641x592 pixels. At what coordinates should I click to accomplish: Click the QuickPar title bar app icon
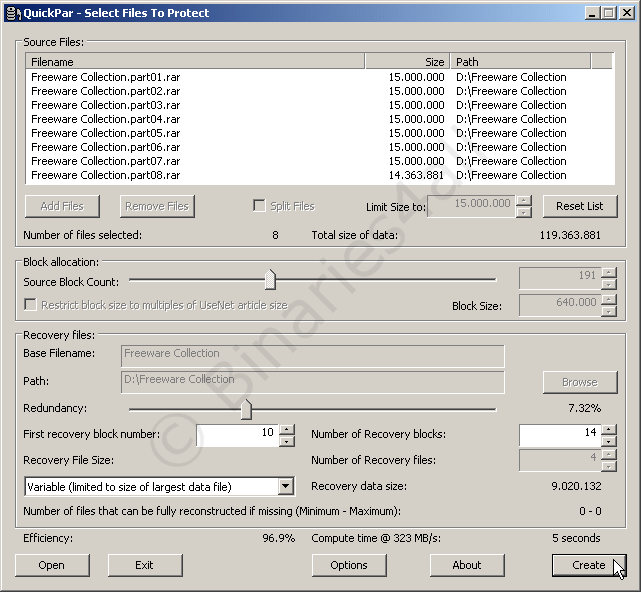[x=13, y=13]
